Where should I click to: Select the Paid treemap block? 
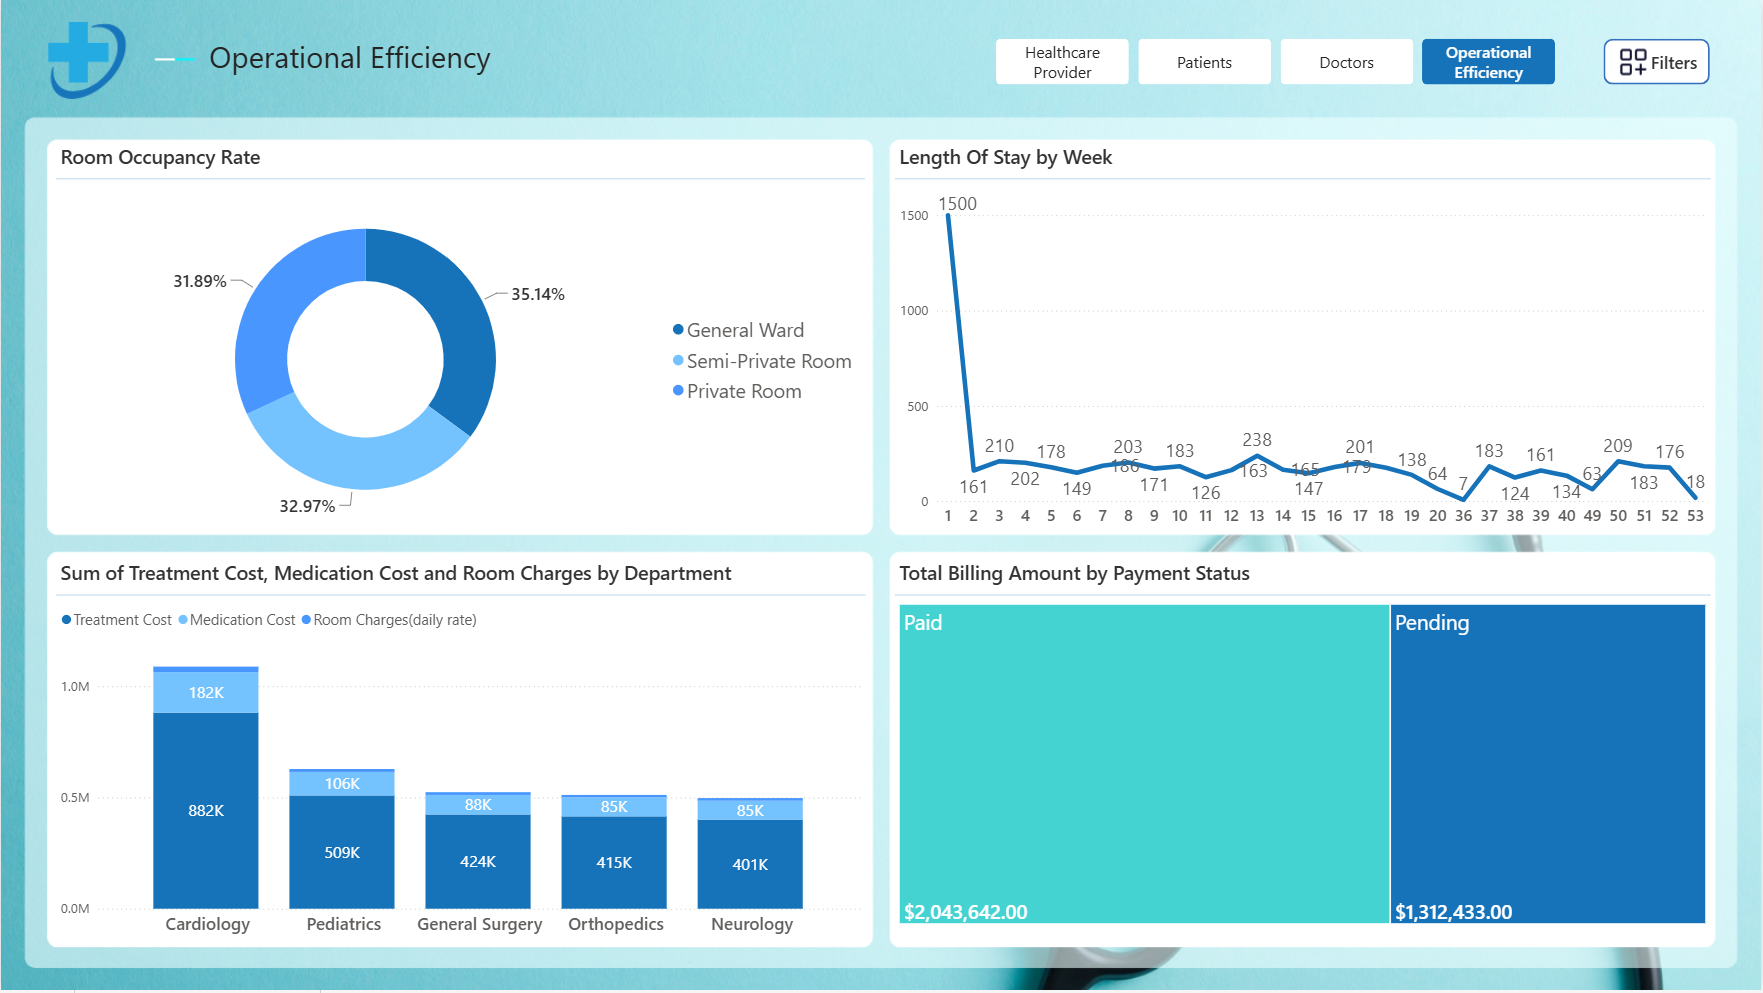coord(1144,763)
